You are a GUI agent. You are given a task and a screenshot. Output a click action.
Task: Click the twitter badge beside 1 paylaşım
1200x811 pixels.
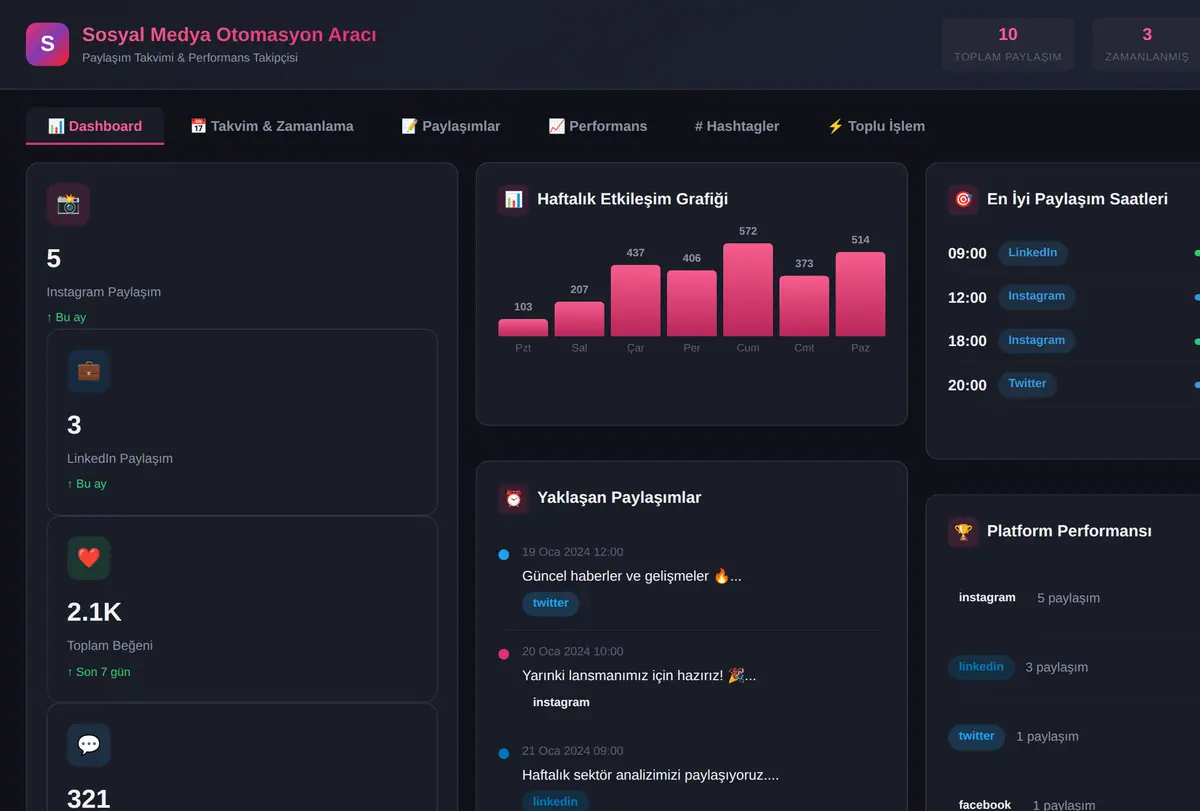point(977,736)
